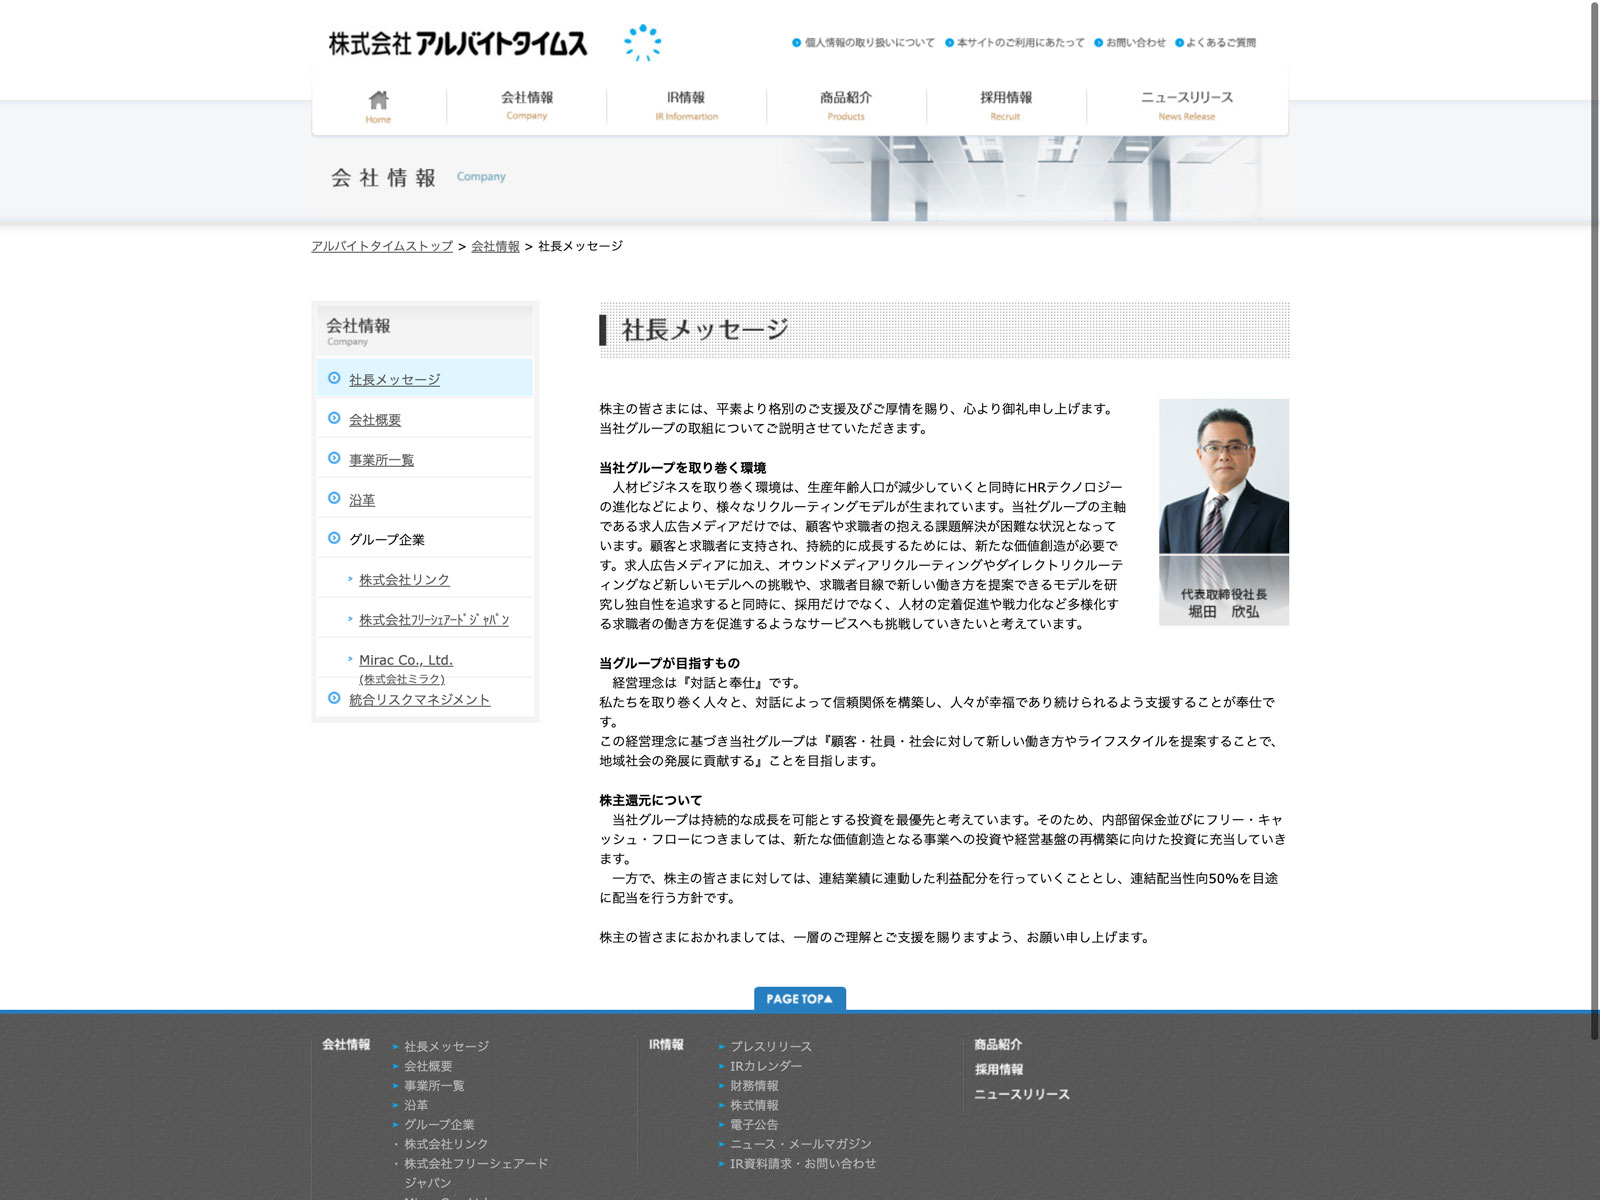This screenshot has height=1200, width=1600.
Task: Click the circle icon beside グループ企業 in sidebar
Action: pyautogui.click(x=334, y=538)
